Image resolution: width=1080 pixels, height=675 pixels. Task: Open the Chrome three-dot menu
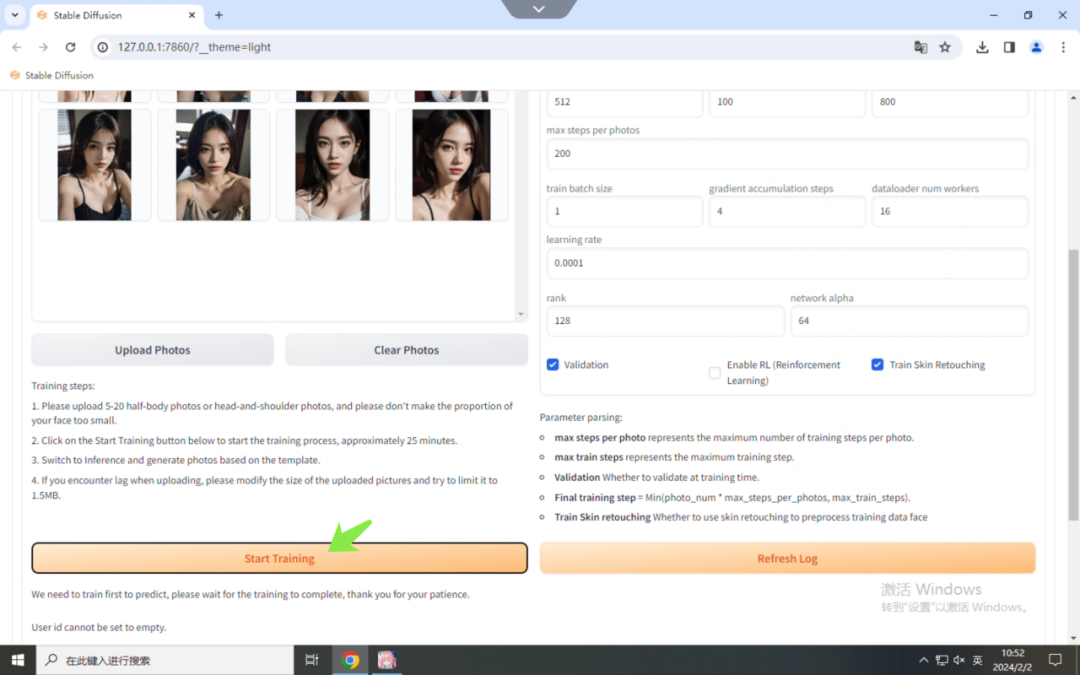click(x=1063, y=47)
